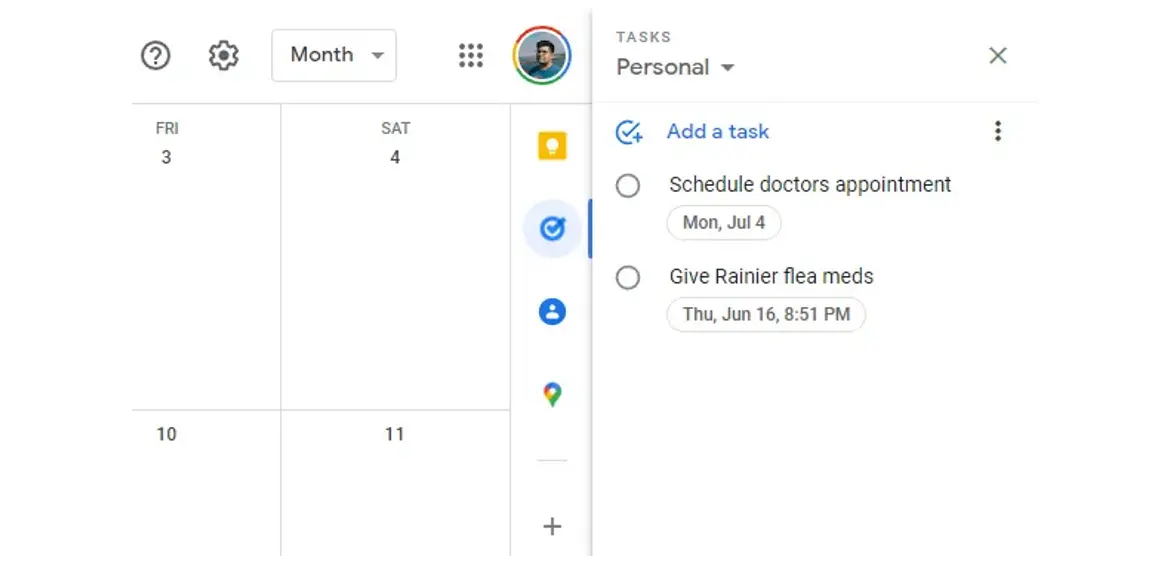Open the Google apps launcher grid
Screen dimensions: 1176x585
coord(470,55)
